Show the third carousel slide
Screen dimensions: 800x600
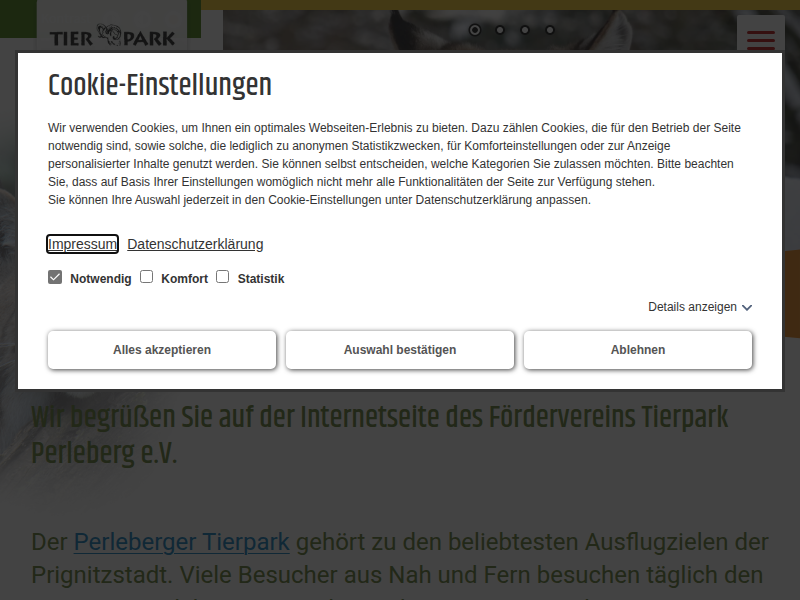525,30
